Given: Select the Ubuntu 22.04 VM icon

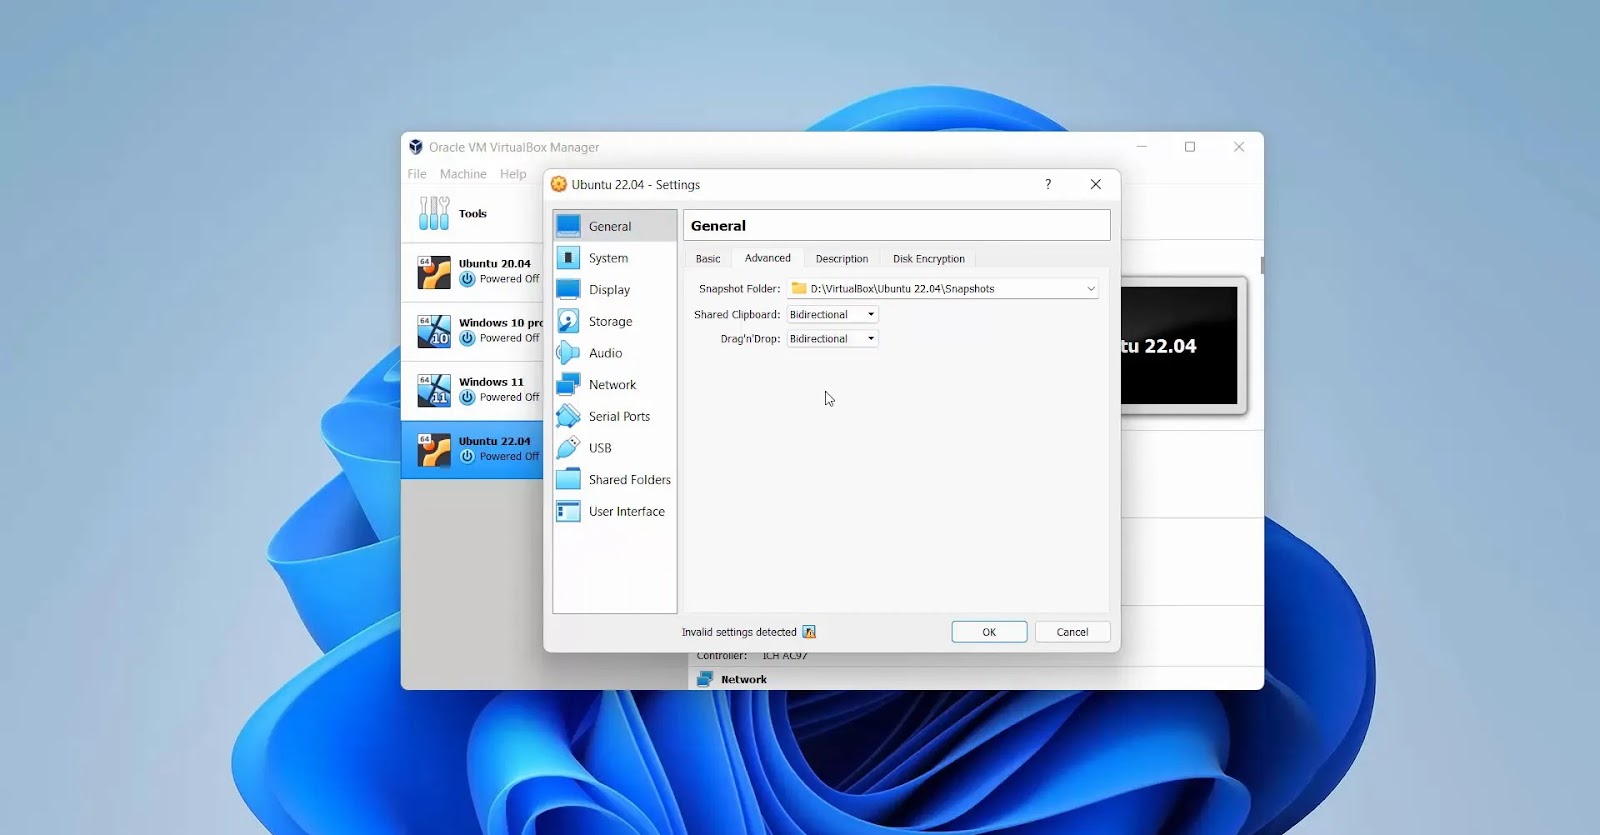Looking at the screenshot, I should [434, 449].
